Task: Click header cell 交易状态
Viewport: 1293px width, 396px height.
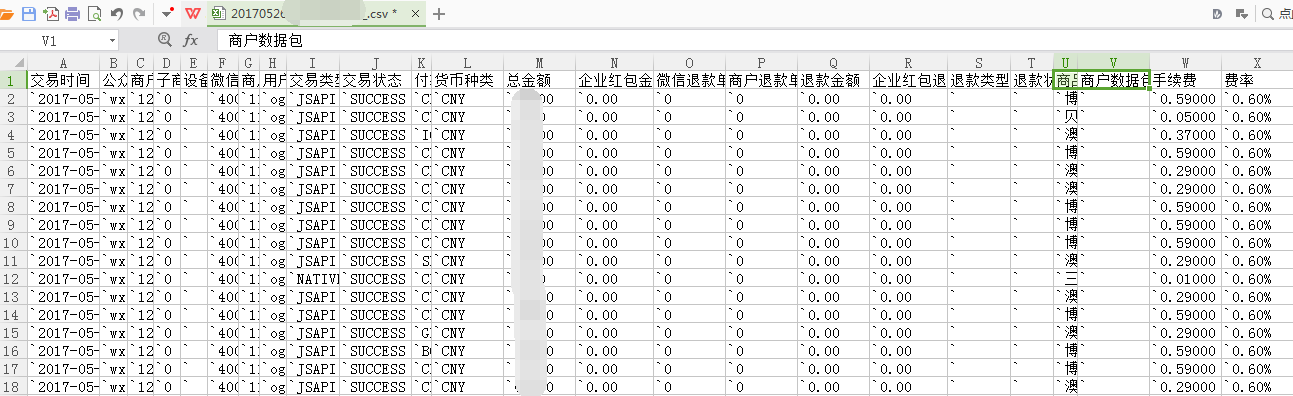Action: (x=375, y=80)
